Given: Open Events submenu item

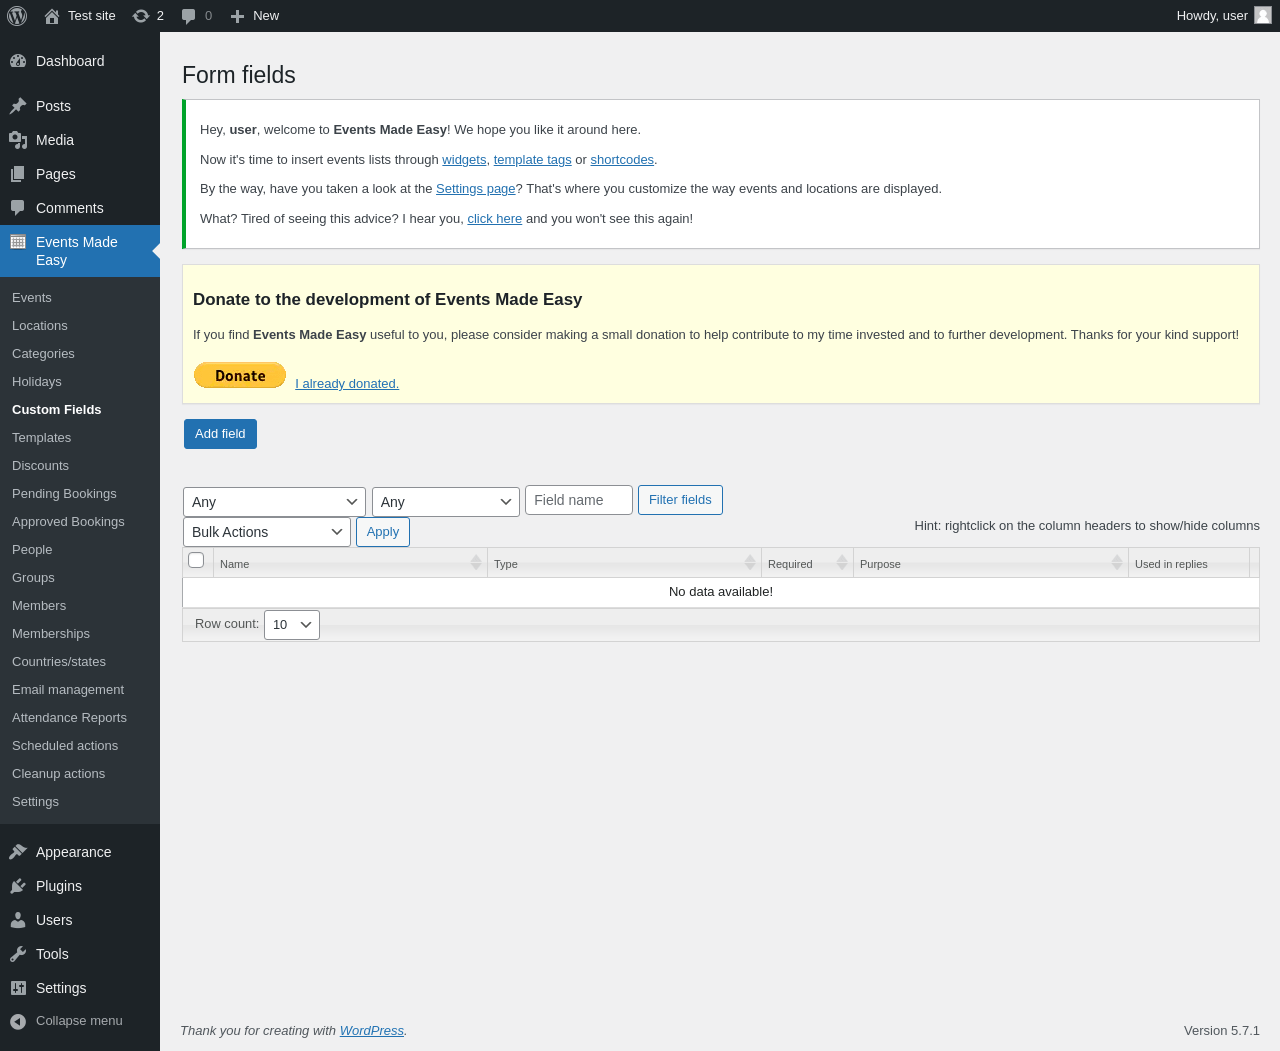Looking at the screenshot, I should (32, 298).
